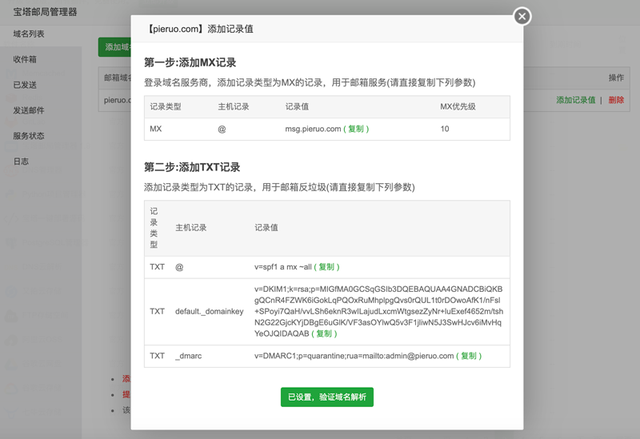Select the _dmarc host record cell
This screenshot has height=439, width=640.
(189, 356)
